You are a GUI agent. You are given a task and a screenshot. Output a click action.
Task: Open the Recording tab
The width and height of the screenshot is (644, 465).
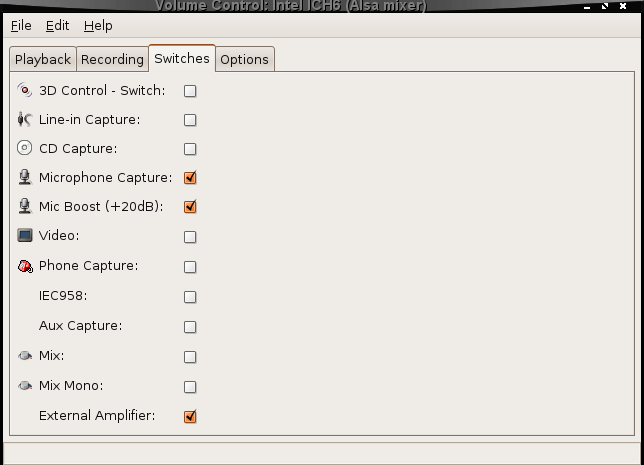pyautogui.click(x=112, y=59)
